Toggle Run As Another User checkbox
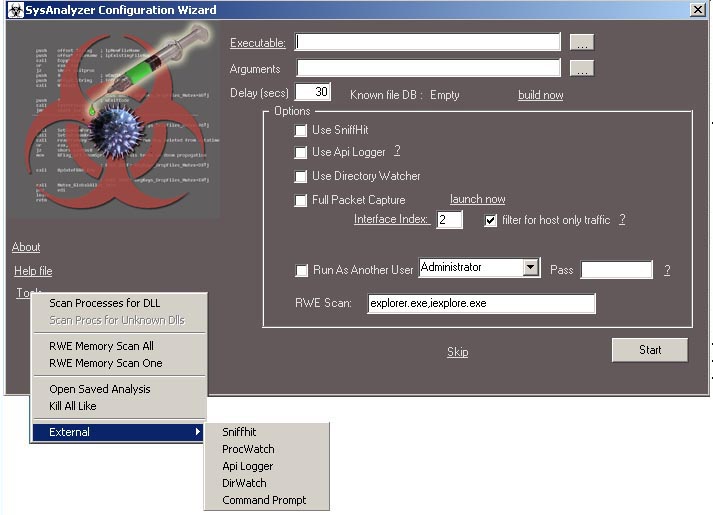The height and width of the screenshot is (515, 713). (x=301, y=270)
